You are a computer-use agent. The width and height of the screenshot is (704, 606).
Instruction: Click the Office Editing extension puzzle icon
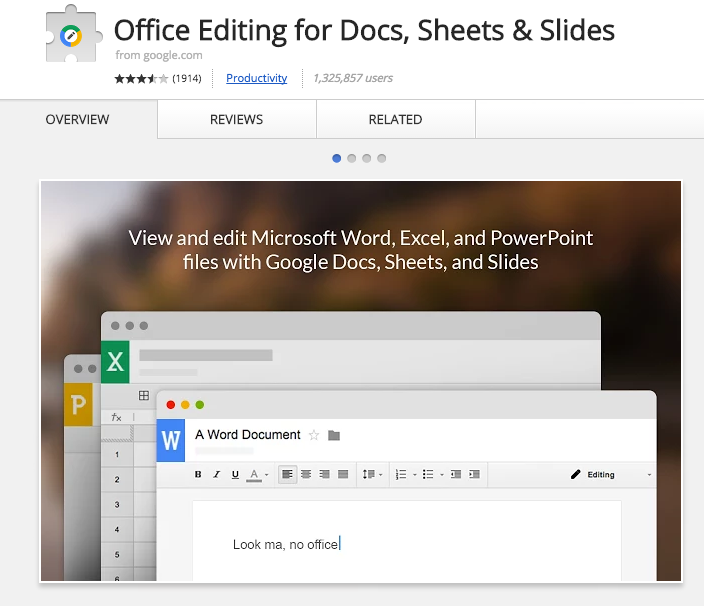coord(74,34)
